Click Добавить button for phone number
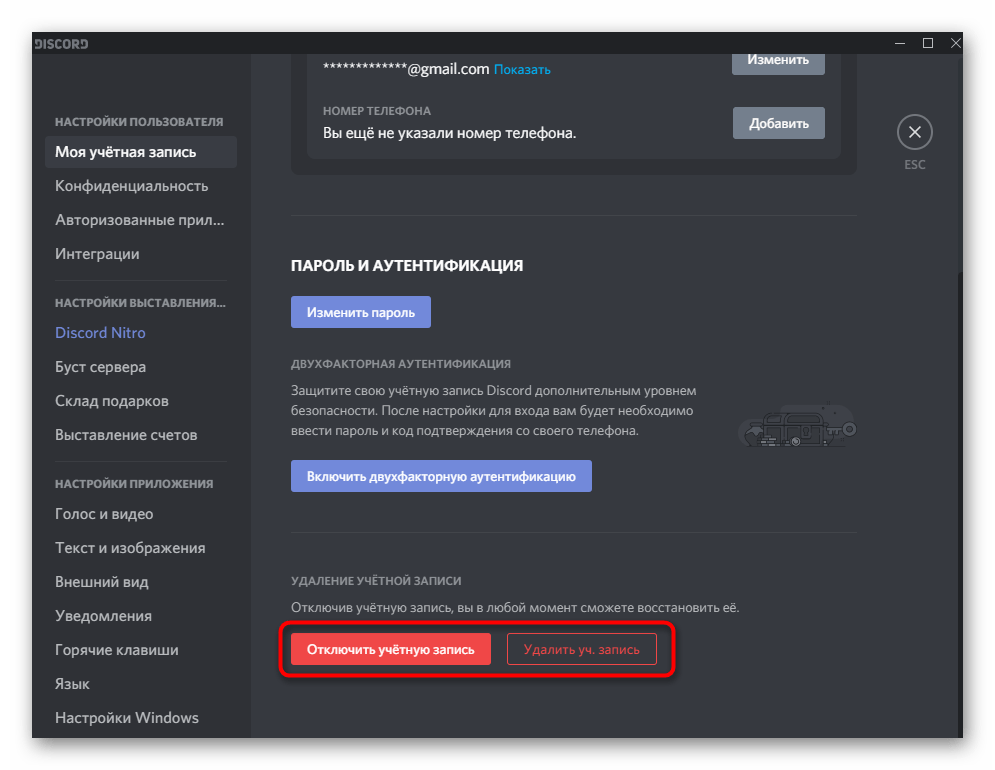Viewport: 995px width, 770px height. point(778,124)
